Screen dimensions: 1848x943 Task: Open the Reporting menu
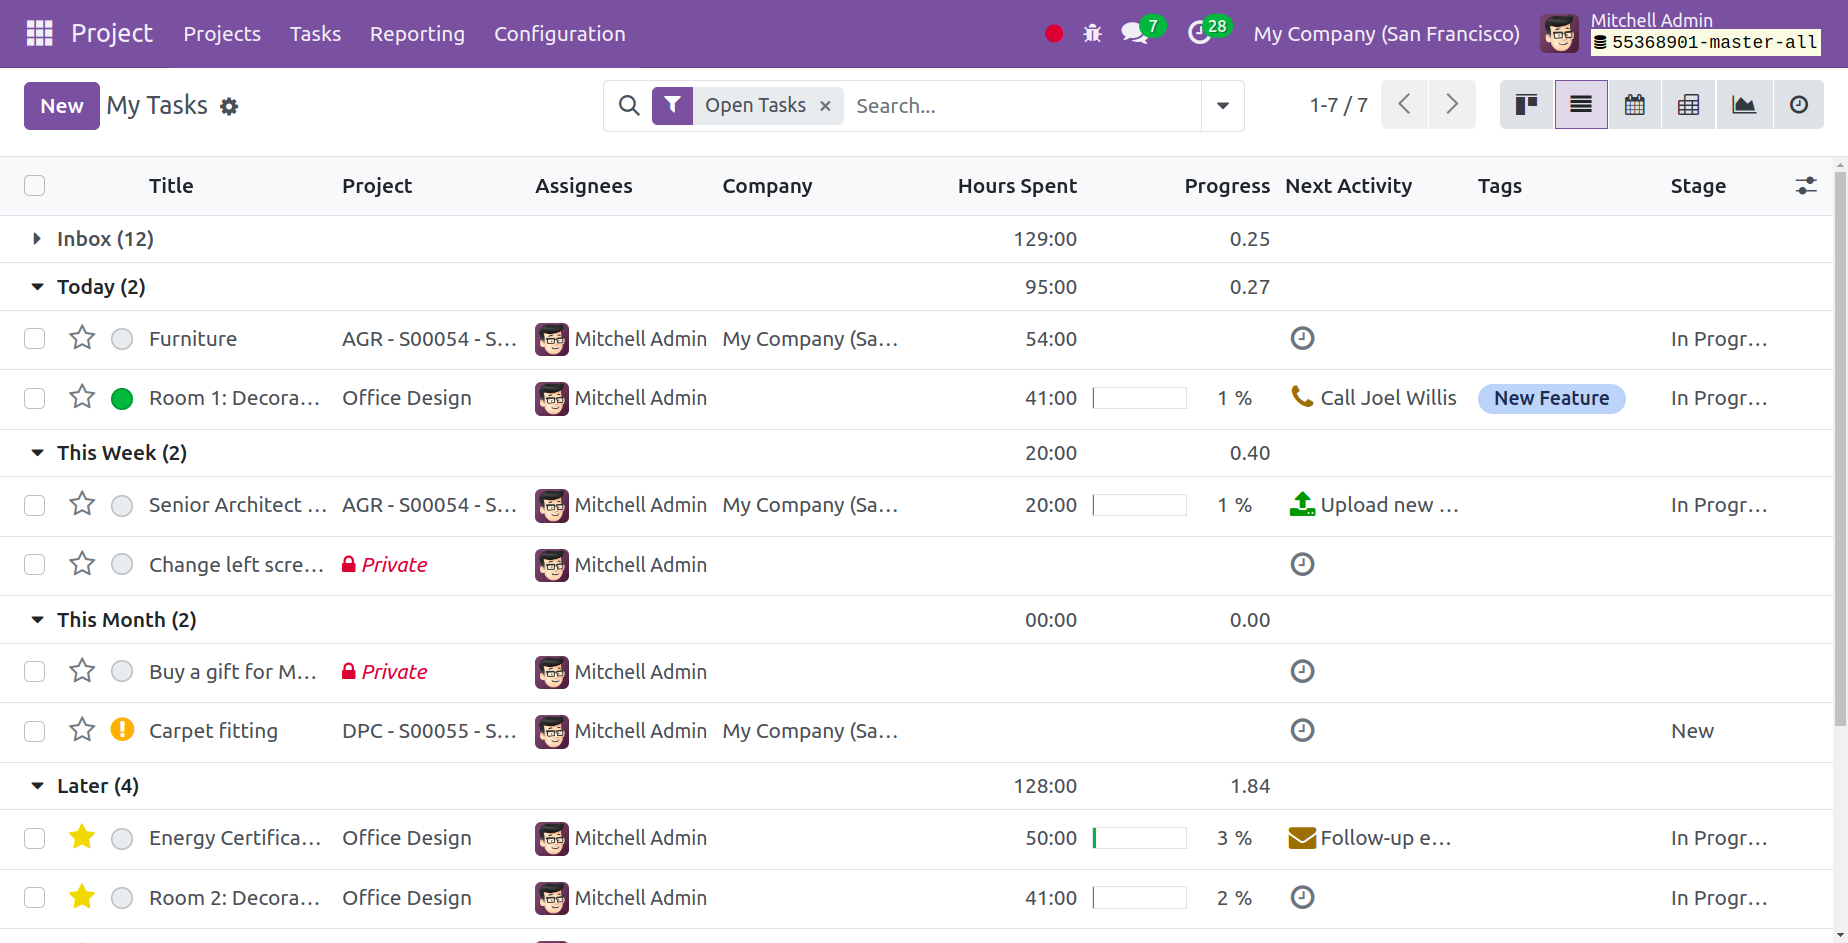pos(417,34)
